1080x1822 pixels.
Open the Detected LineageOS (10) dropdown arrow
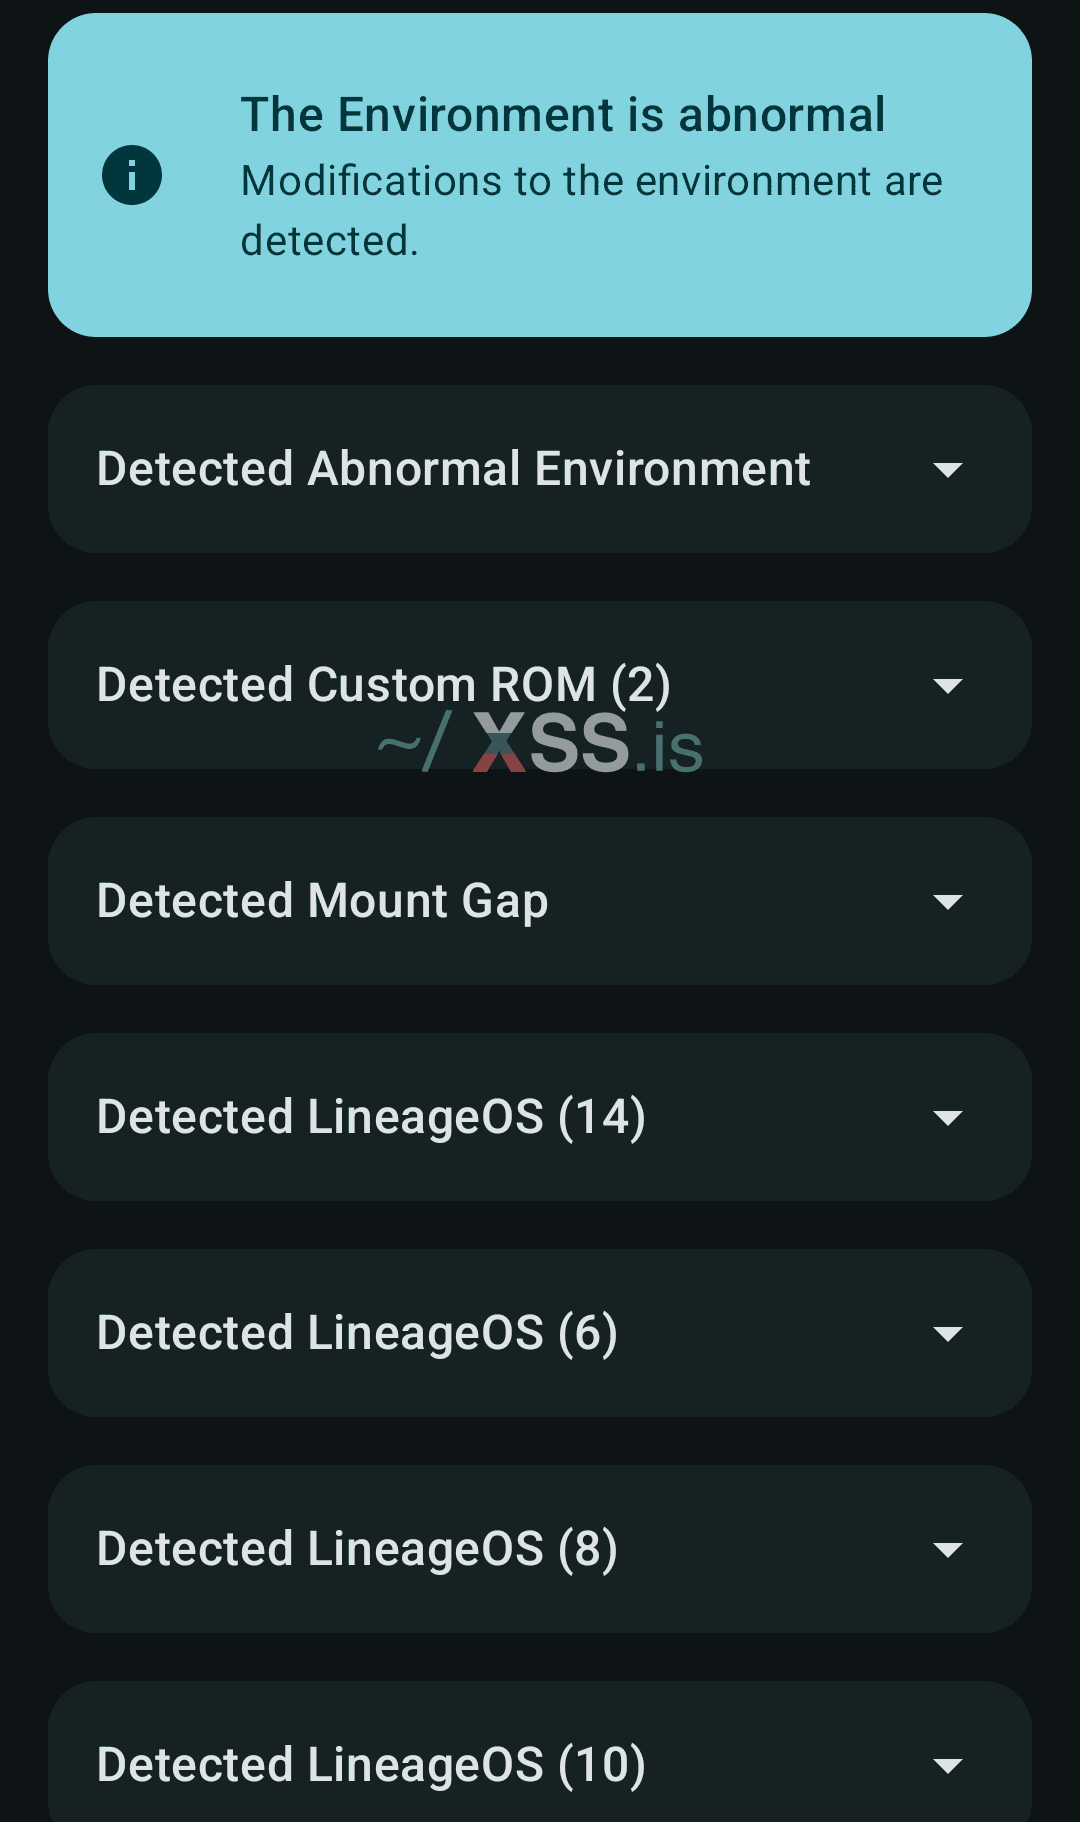(947, 1765)
